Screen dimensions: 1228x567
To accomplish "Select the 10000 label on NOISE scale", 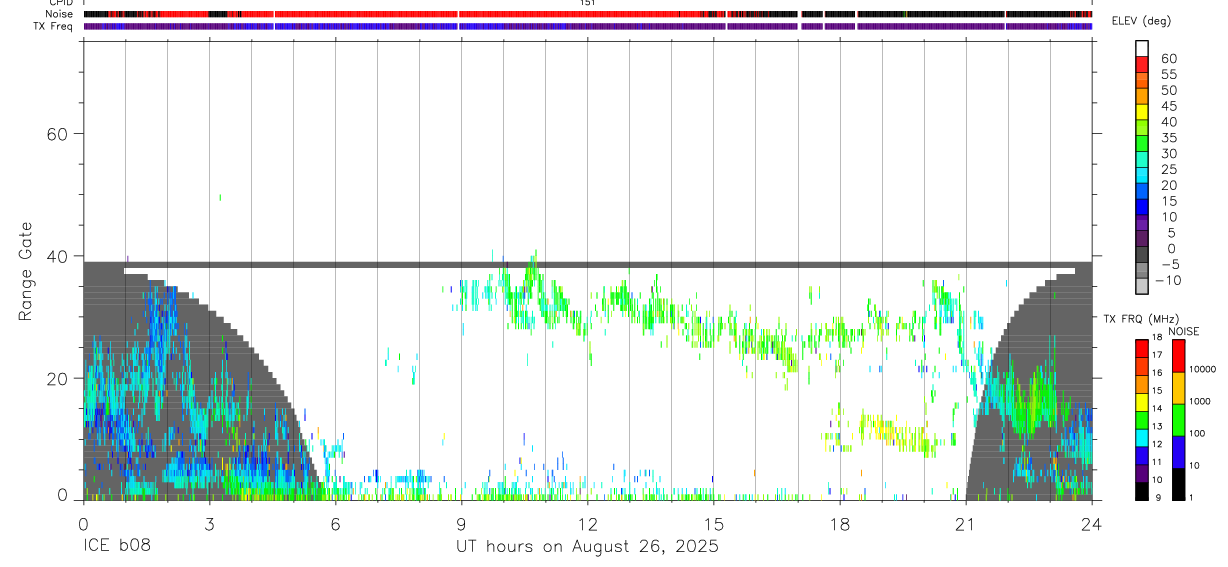I will click(1203, 369).
